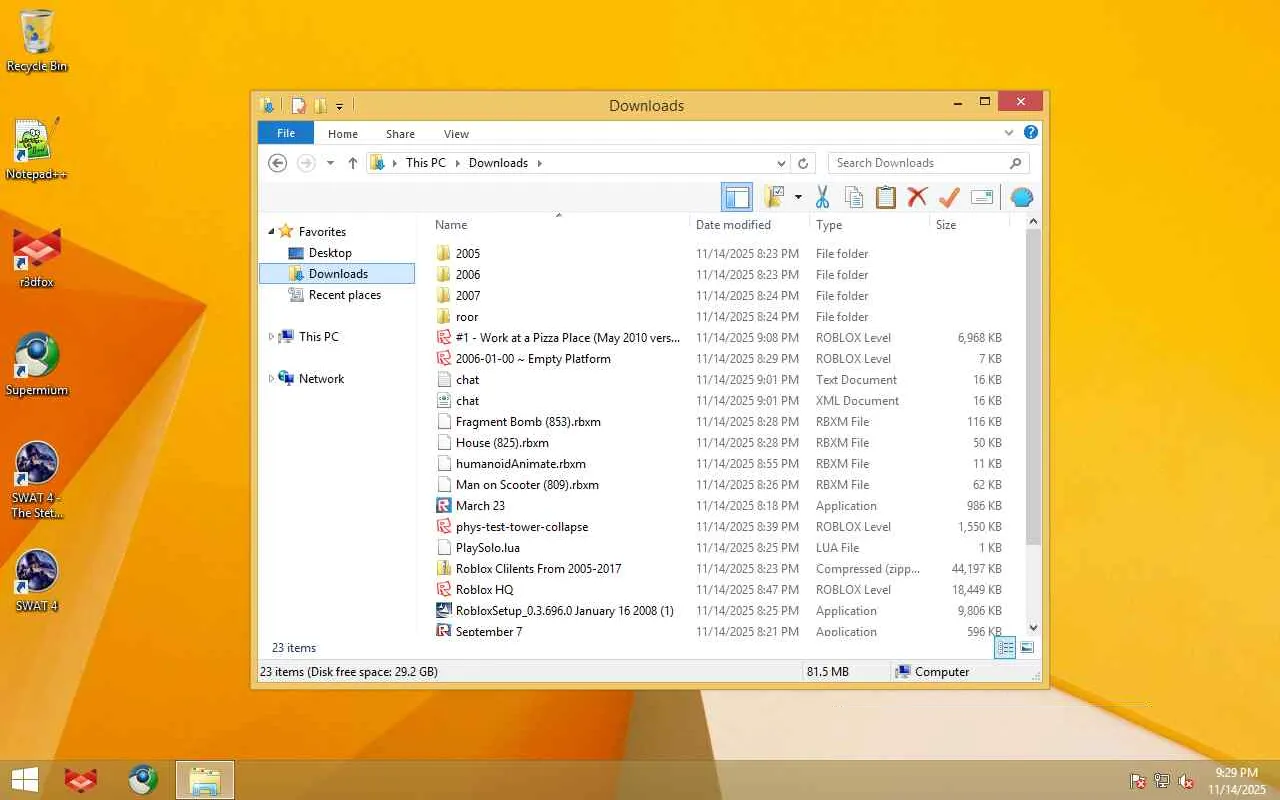Open the blue shell settings icon
This screenshot has height=800, width=1280.
pos(1021,197)
